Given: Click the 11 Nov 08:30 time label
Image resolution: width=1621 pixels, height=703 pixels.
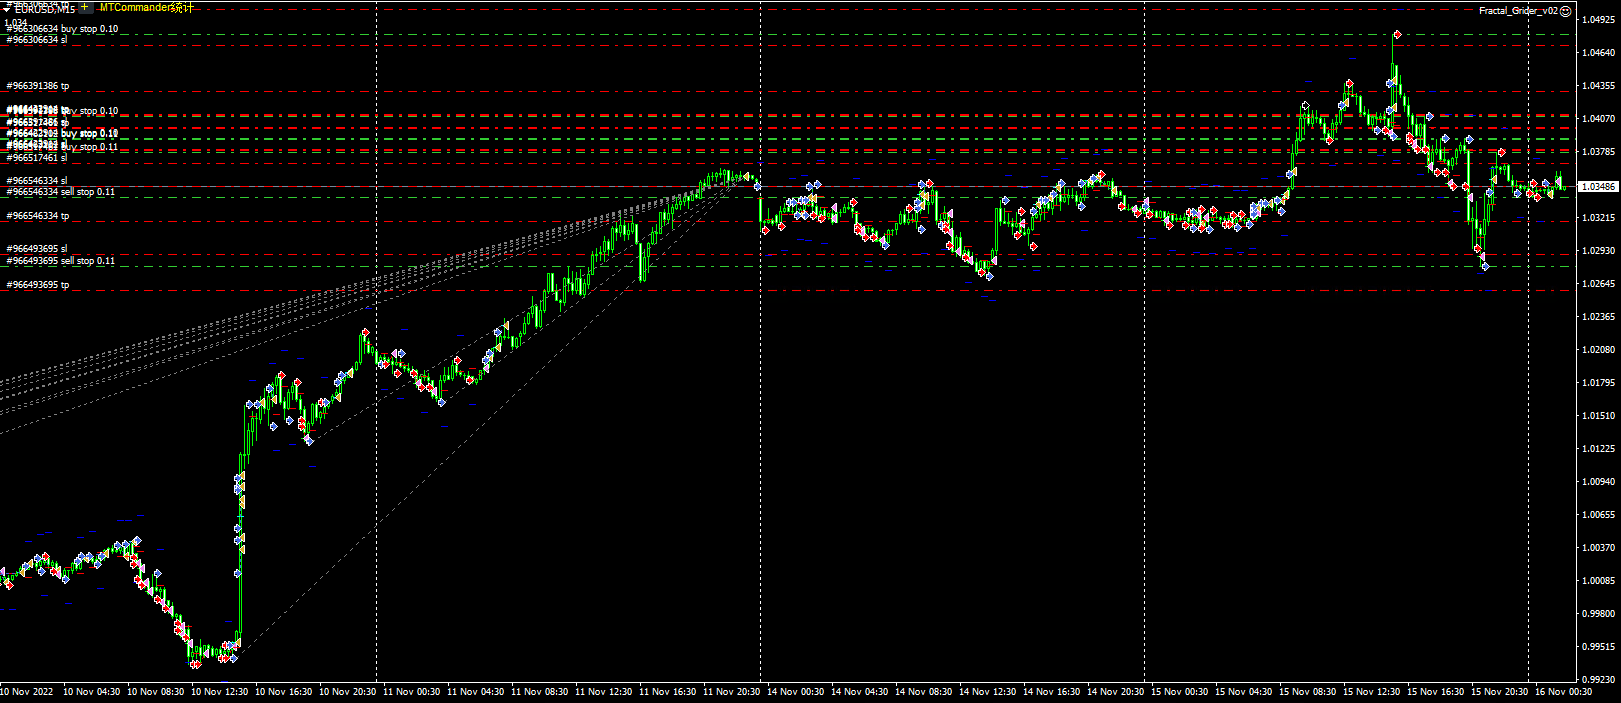Looking at the screenshot, I should coord(540,692).
